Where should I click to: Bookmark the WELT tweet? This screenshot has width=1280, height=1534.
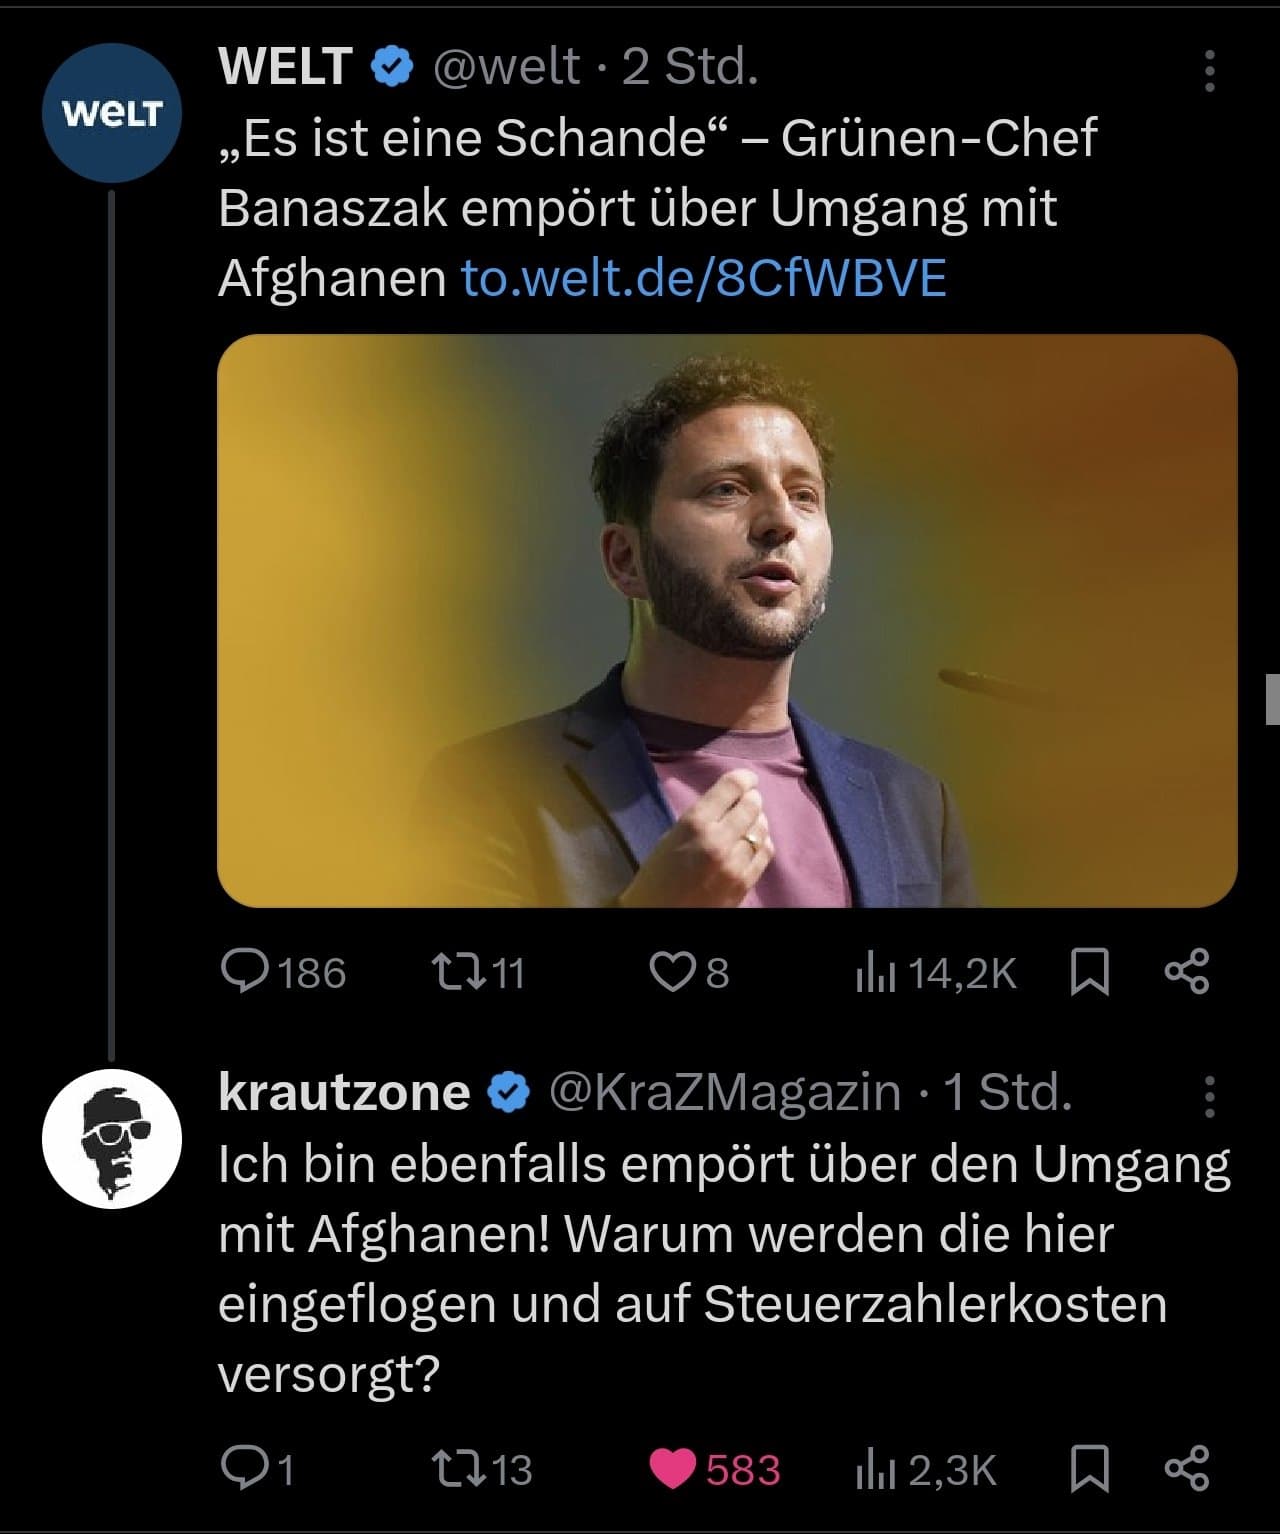tap(1089, 973)
